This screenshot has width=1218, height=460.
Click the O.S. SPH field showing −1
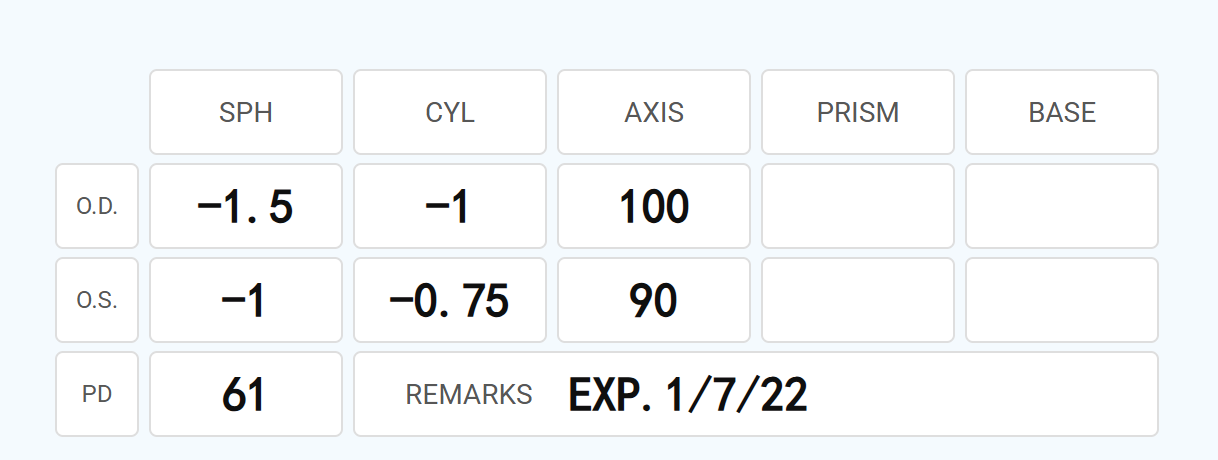(246, 300)
